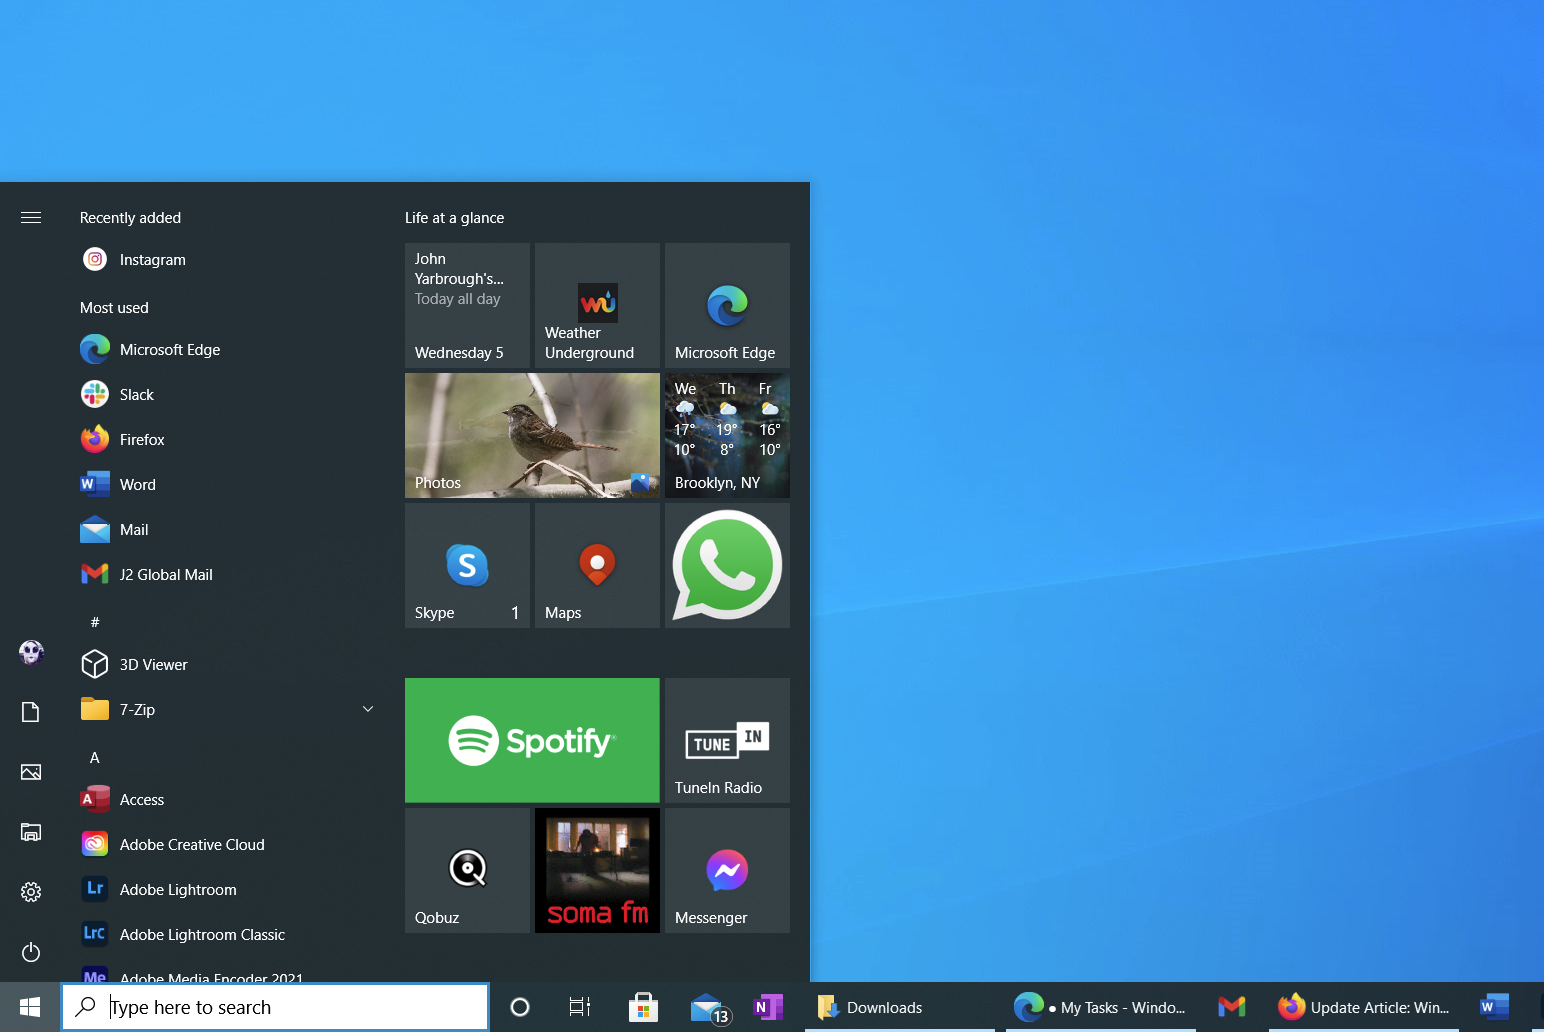
Task: Launch Adobe Creative Cloud
Action: point(228,845)
